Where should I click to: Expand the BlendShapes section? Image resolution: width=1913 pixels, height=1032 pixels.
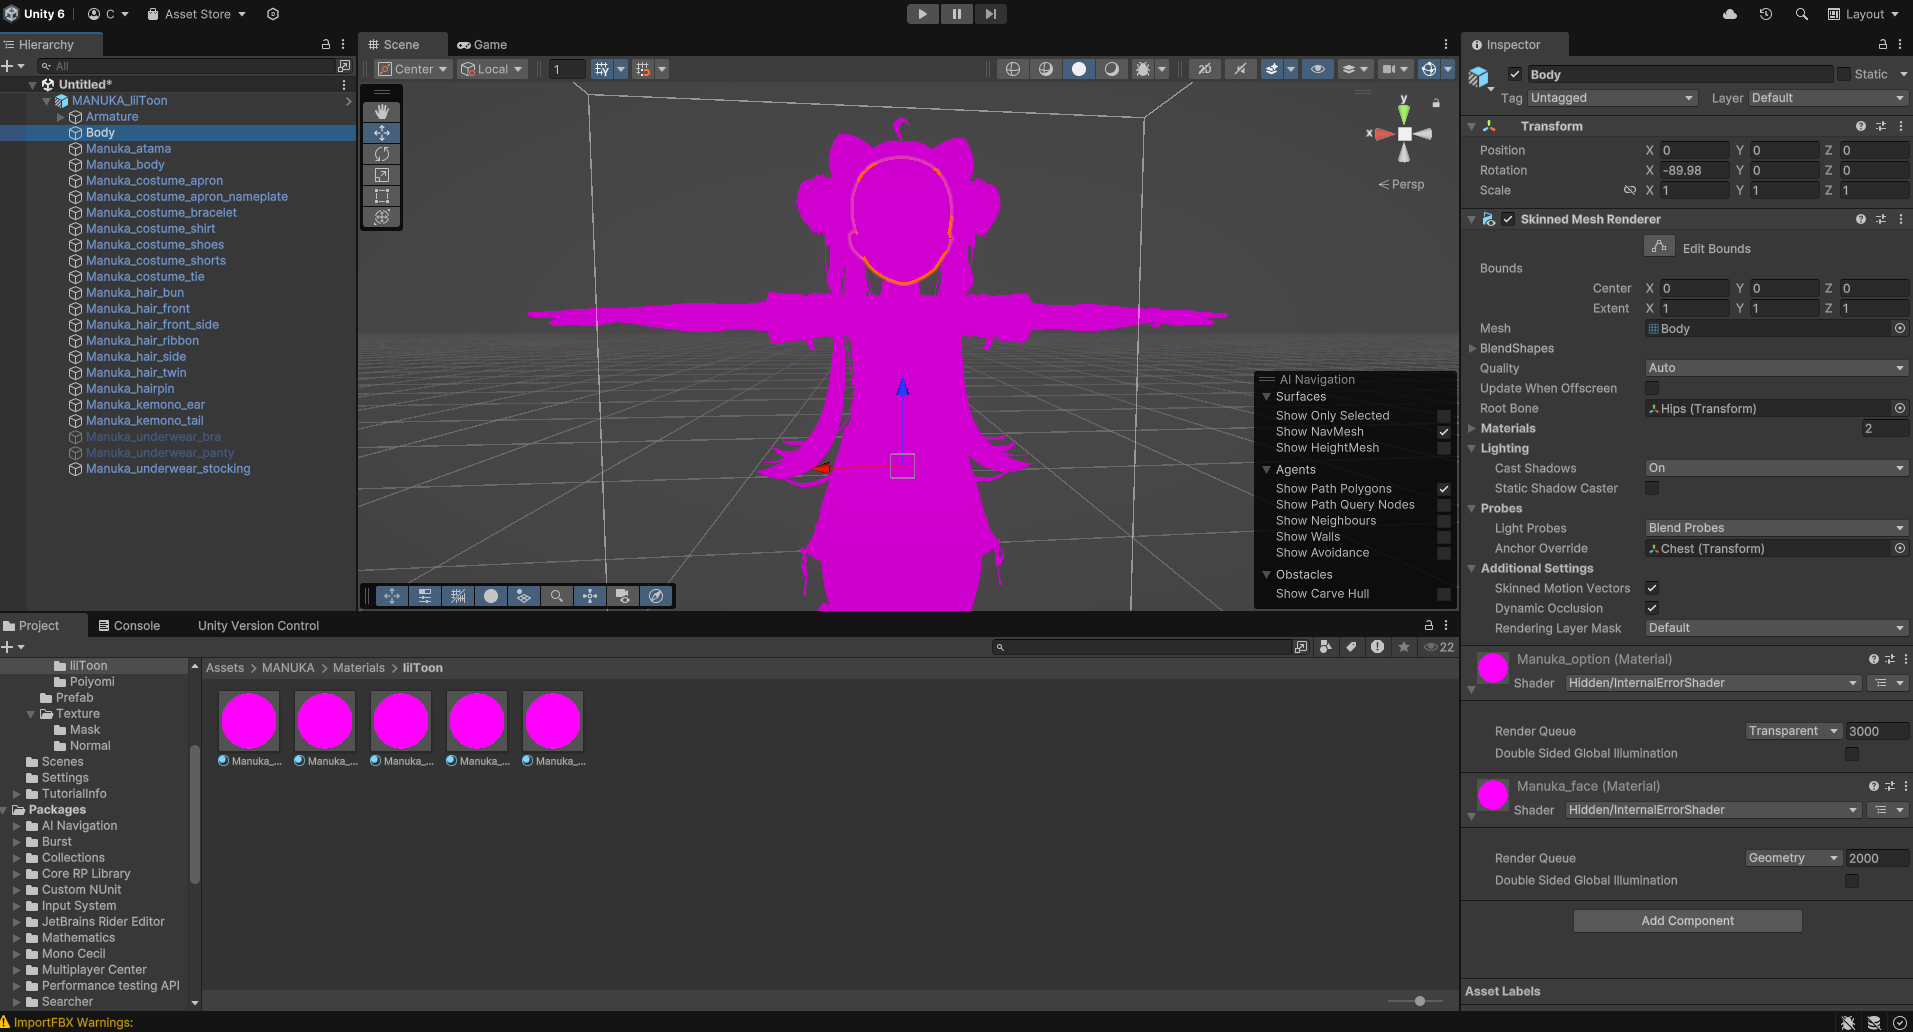click(1472, 348)
